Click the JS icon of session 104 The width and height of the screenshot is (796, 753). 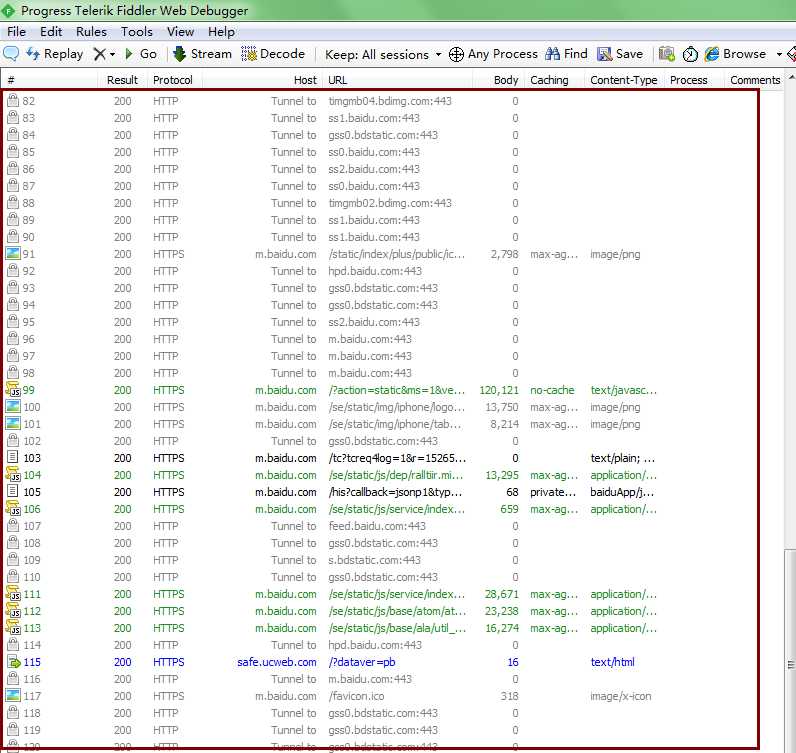pos(13,474)
